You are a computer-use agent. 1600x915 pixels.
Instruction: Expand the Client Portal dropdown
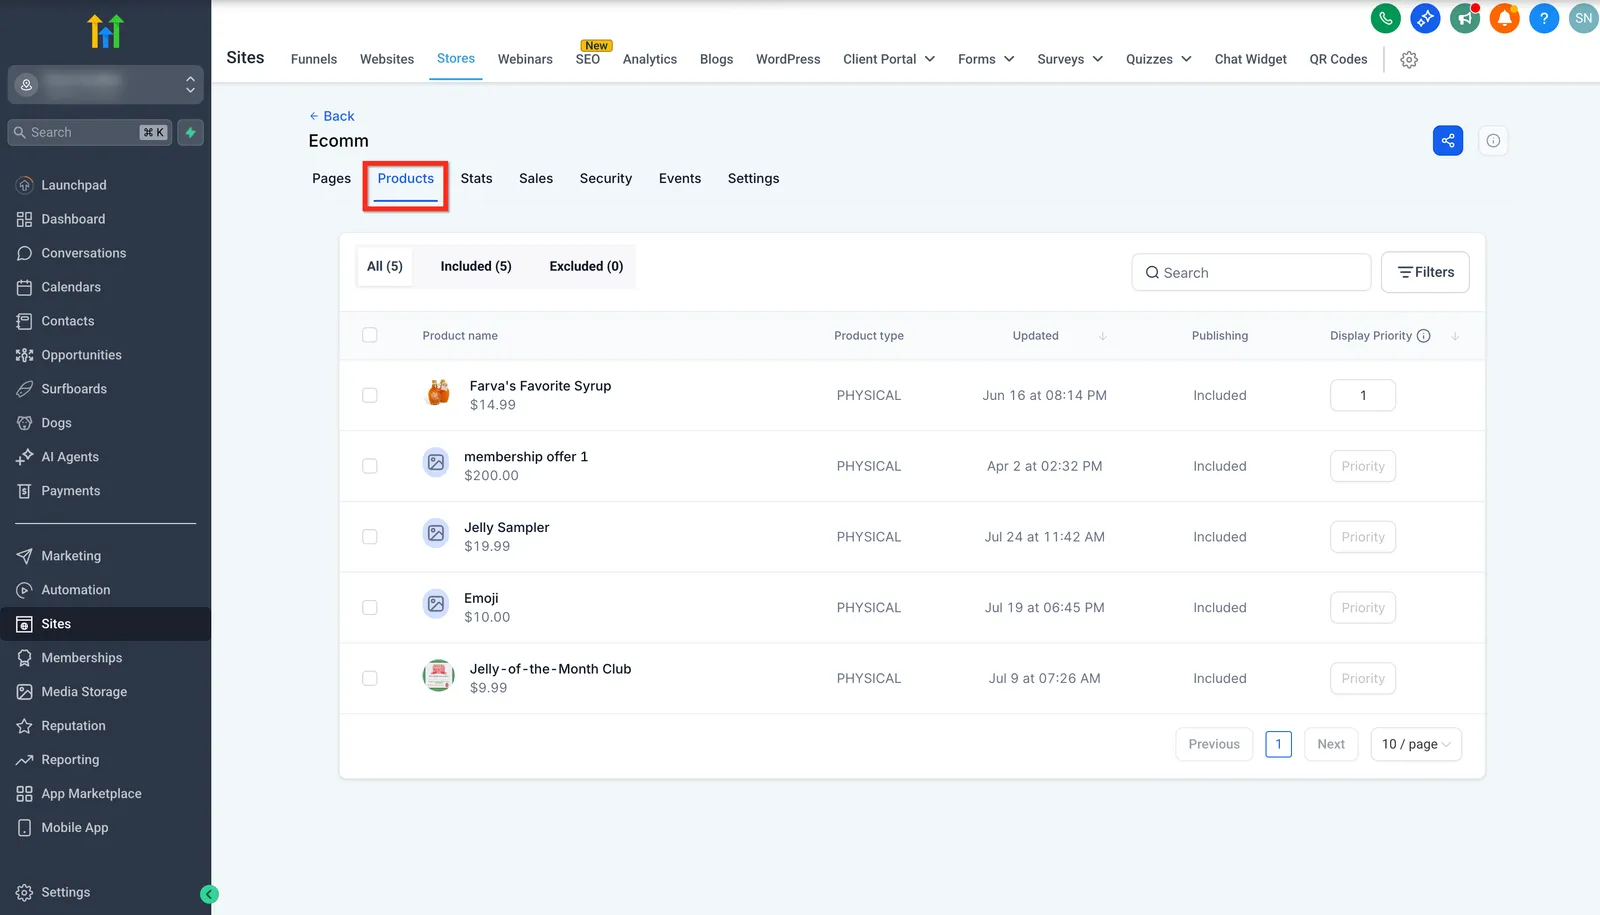point(889,59)
